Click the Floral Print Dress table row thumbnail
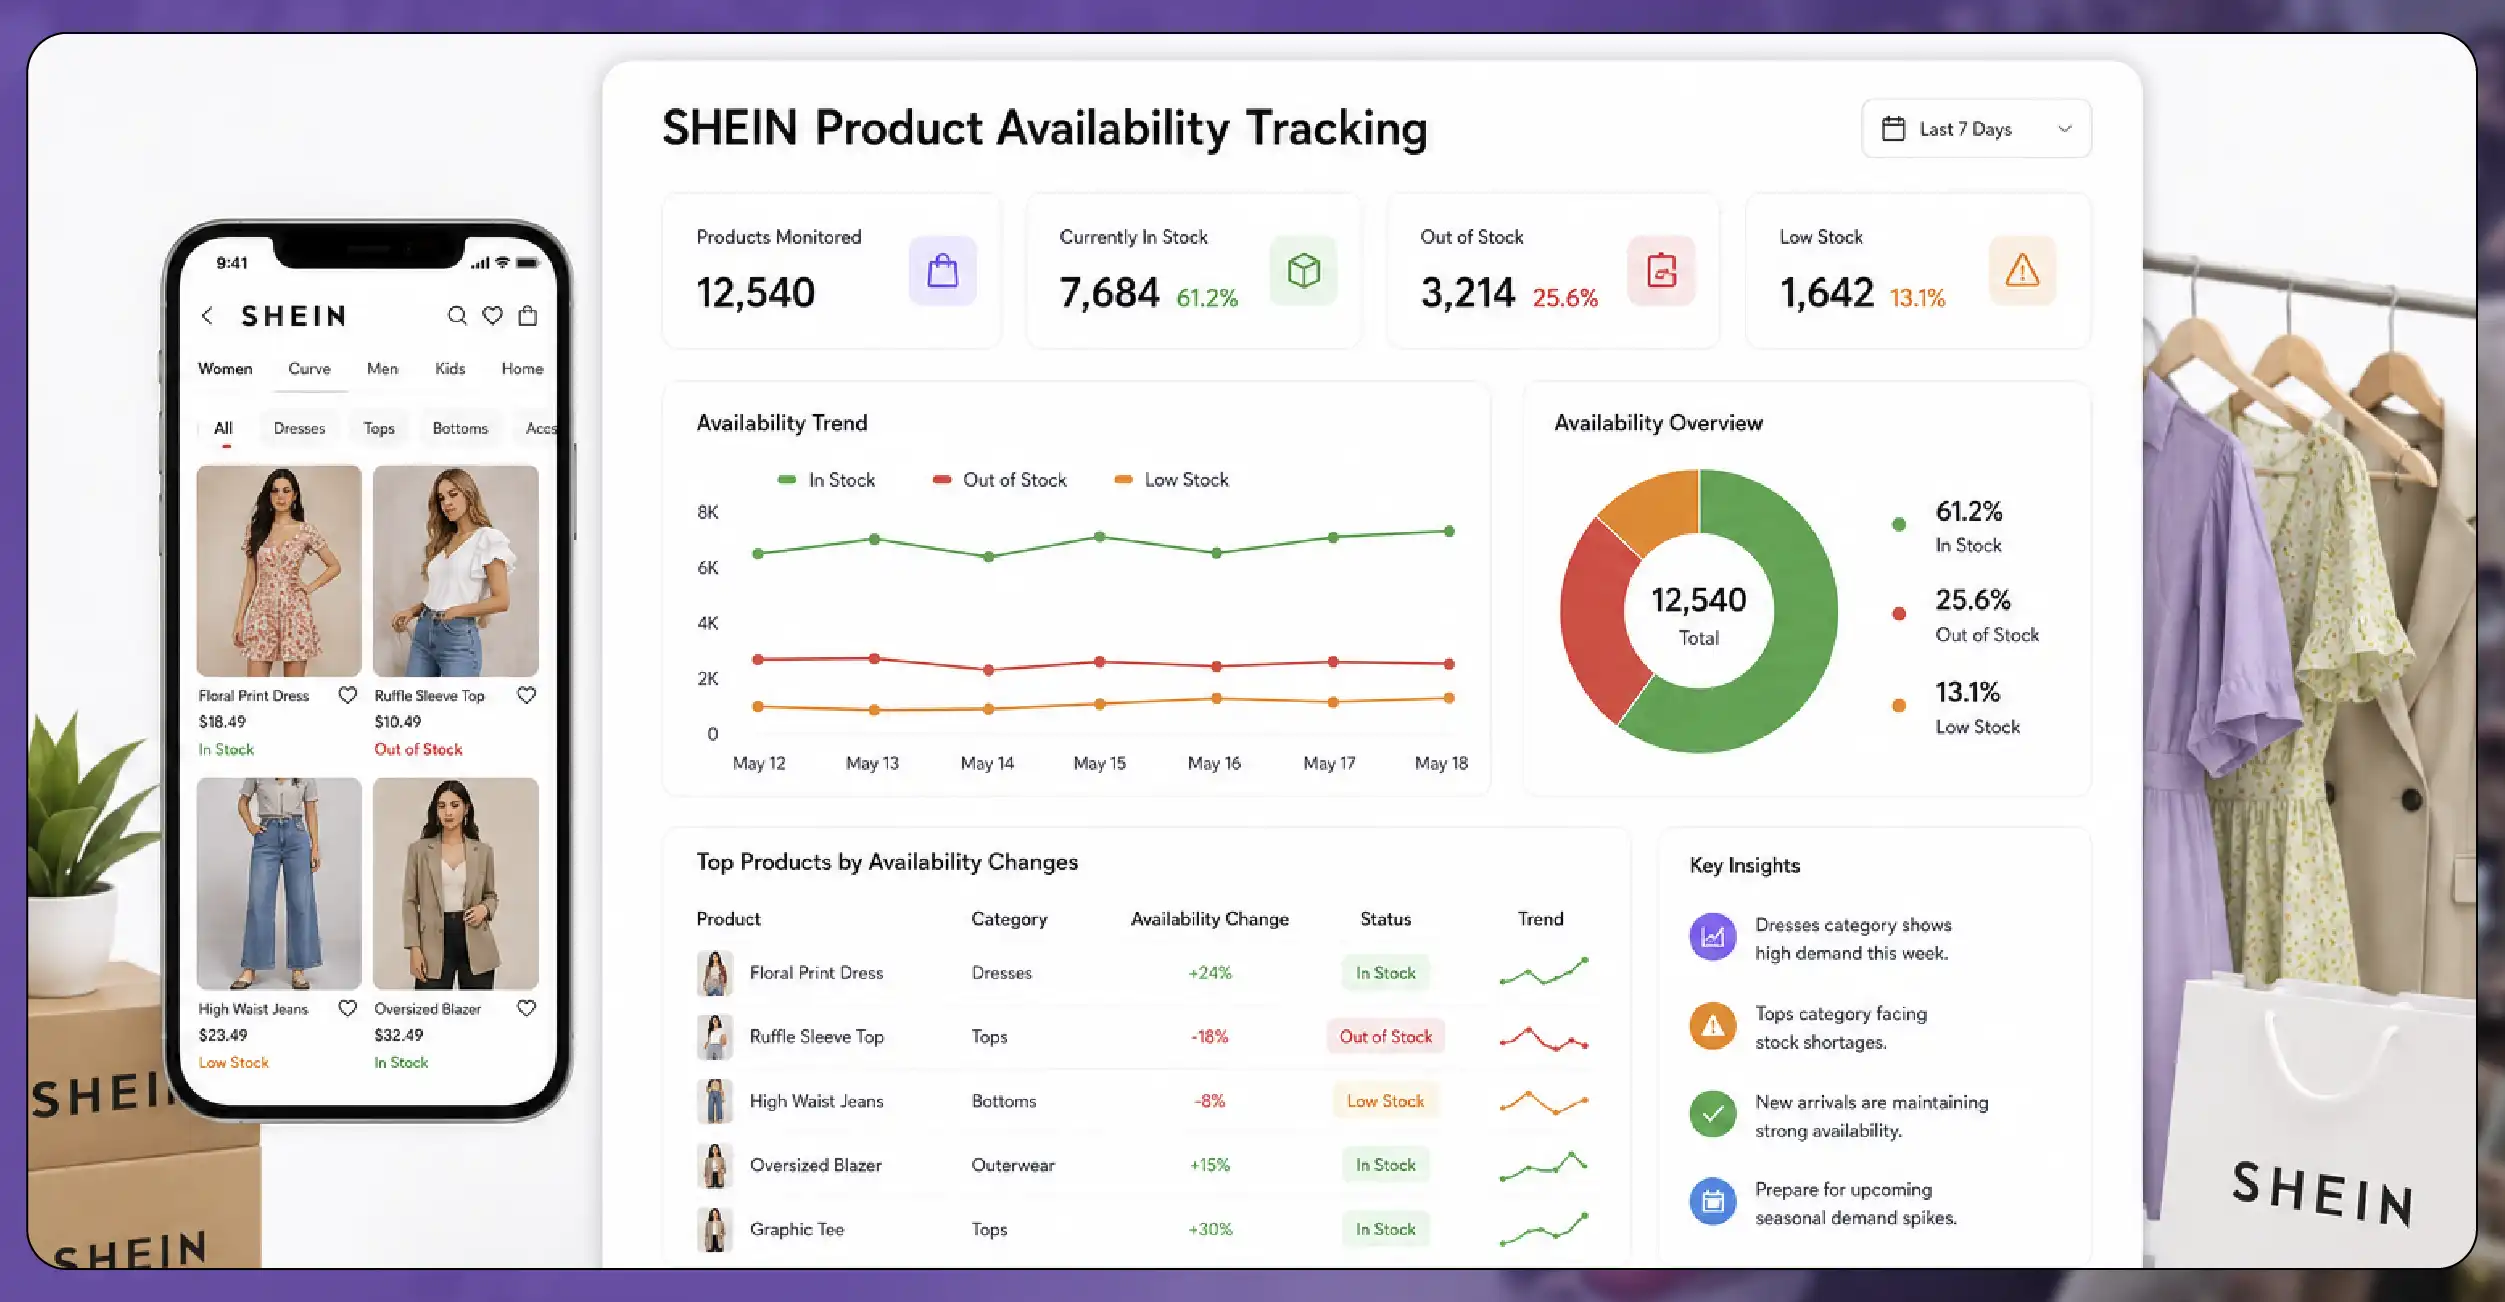The image size is (2505, 1302). (715, 973)
